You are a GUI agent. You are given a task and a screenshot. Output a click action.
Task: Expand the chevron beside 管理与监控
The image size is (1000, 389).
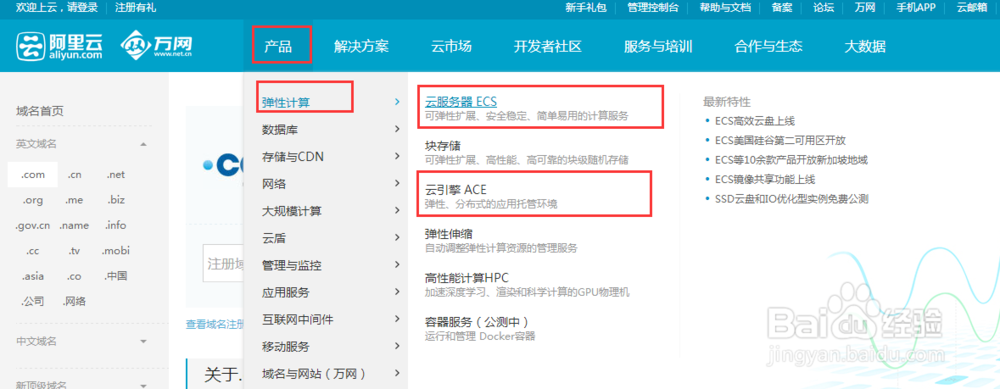[397, 265]
